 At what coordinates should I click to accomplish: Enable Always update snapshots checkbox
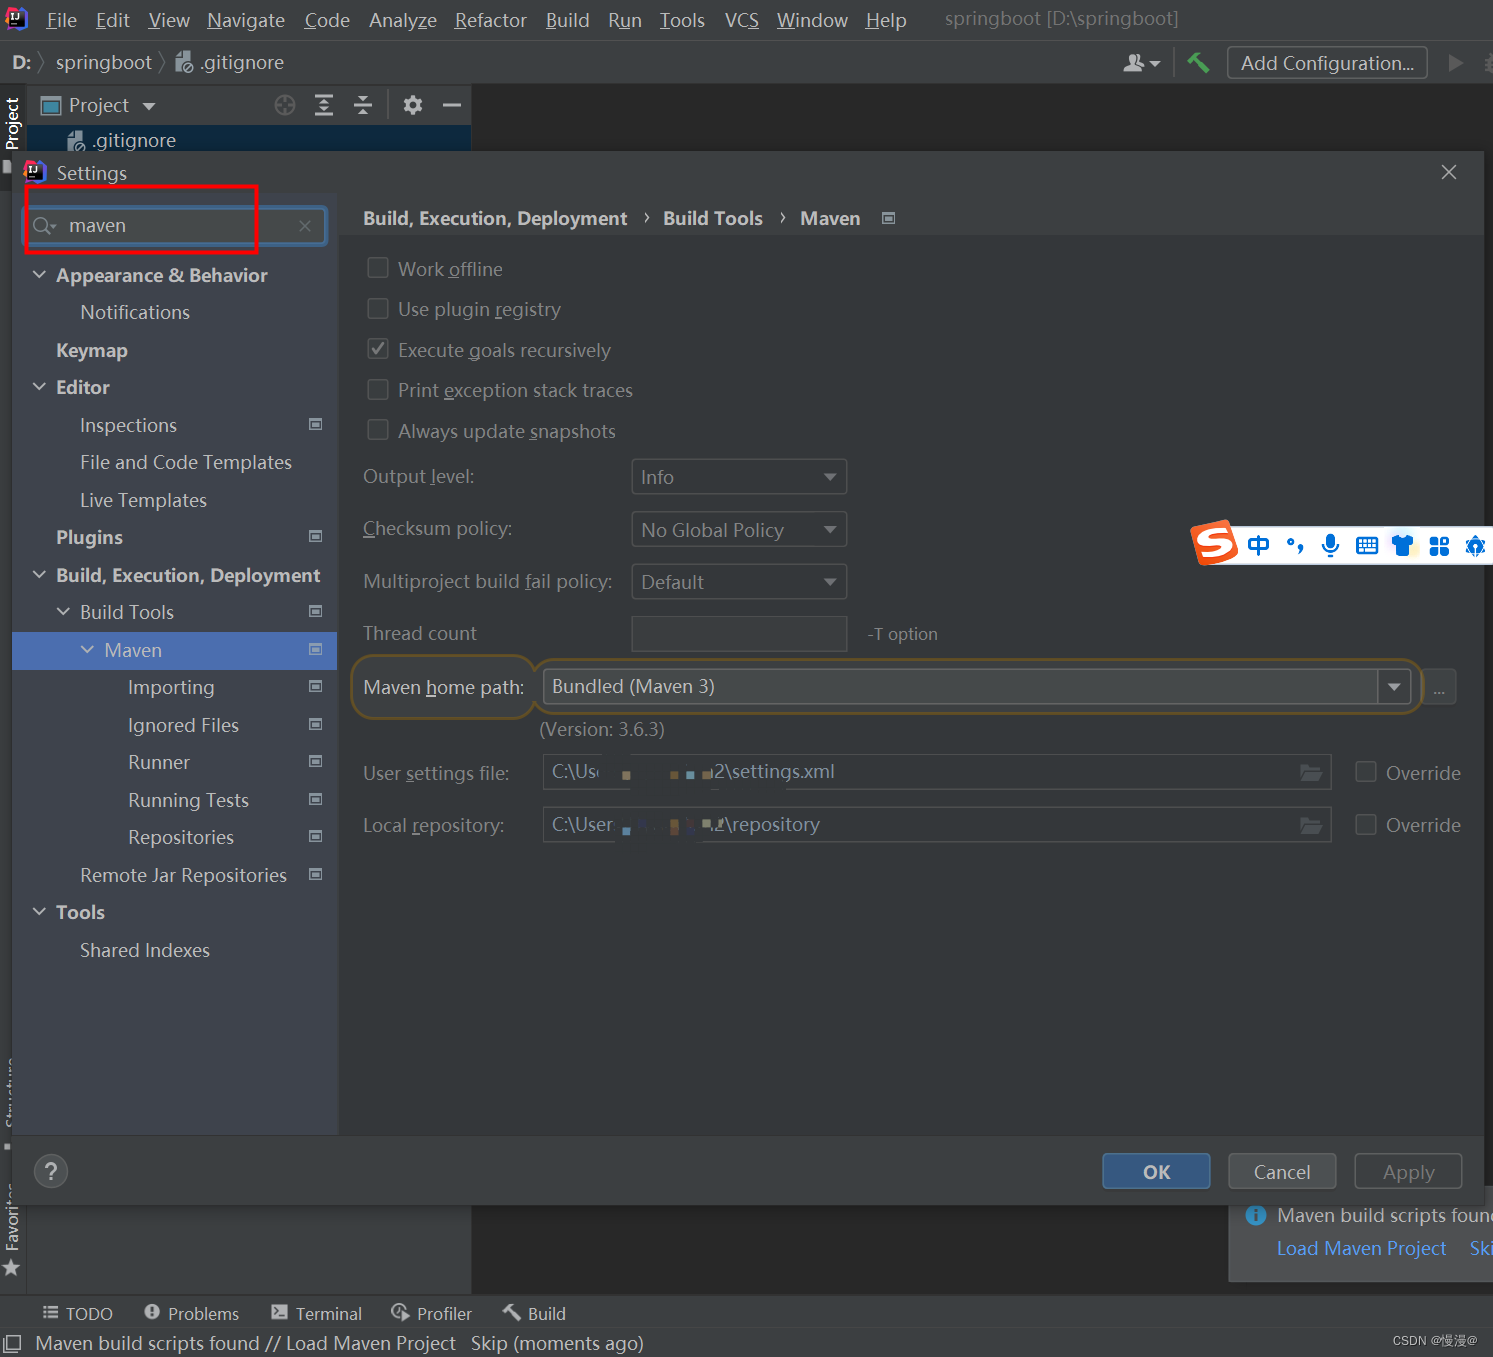[378, 430]
